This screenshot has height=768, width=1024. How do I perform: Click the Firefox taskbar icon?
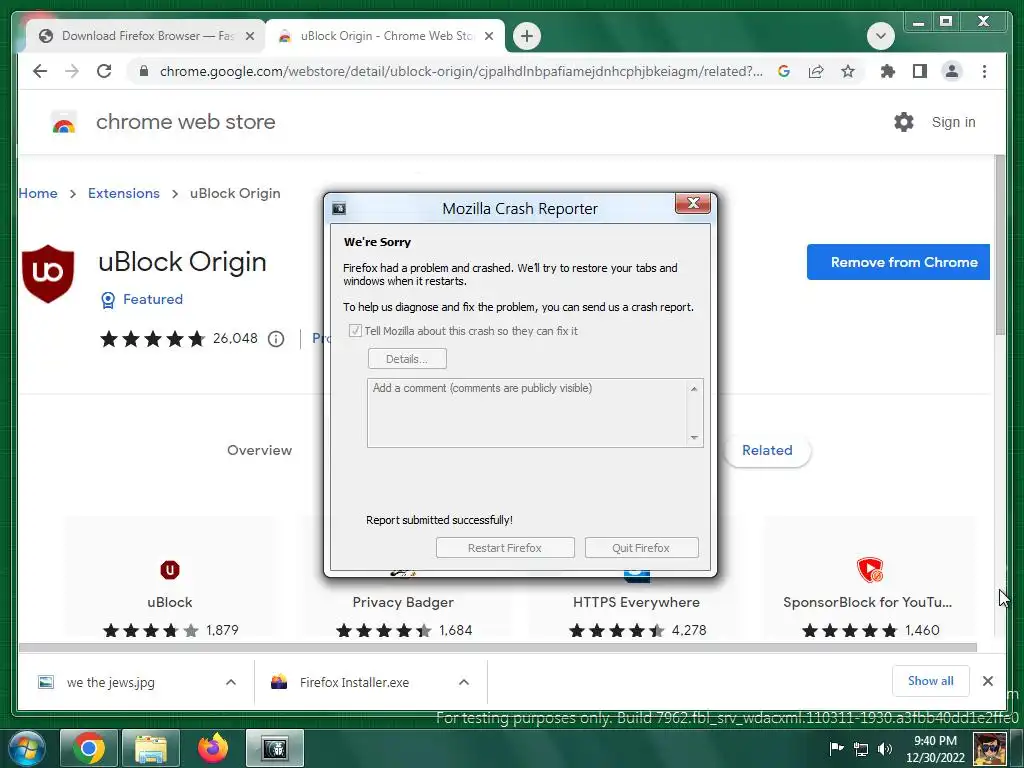point(213,748)
